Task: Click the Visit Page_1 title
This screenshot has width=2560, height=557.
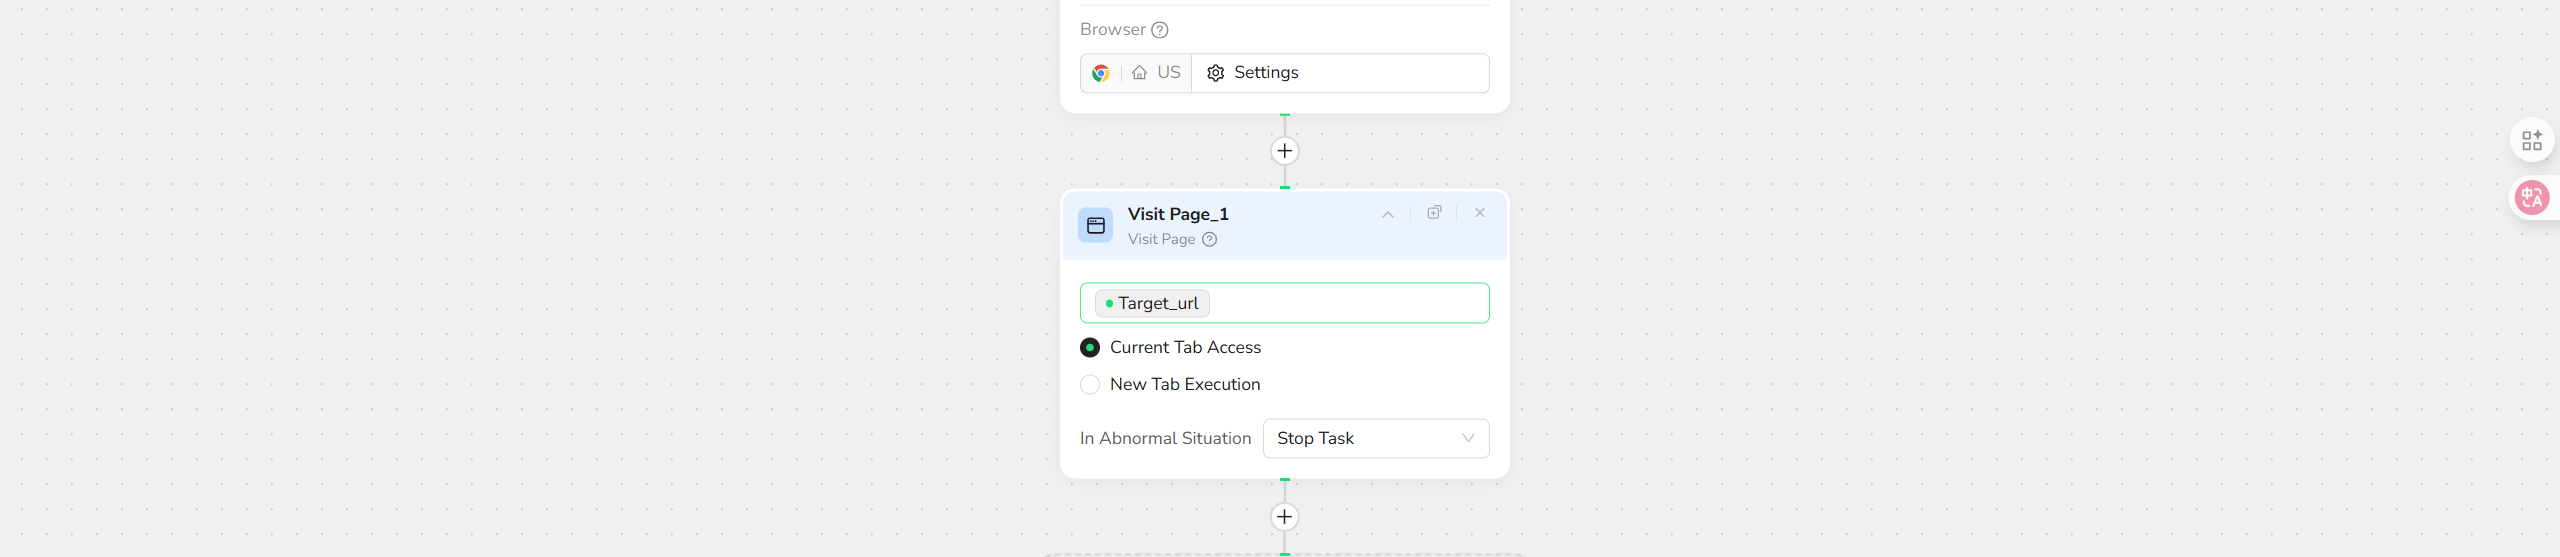Action: (x=1178, y=214)
